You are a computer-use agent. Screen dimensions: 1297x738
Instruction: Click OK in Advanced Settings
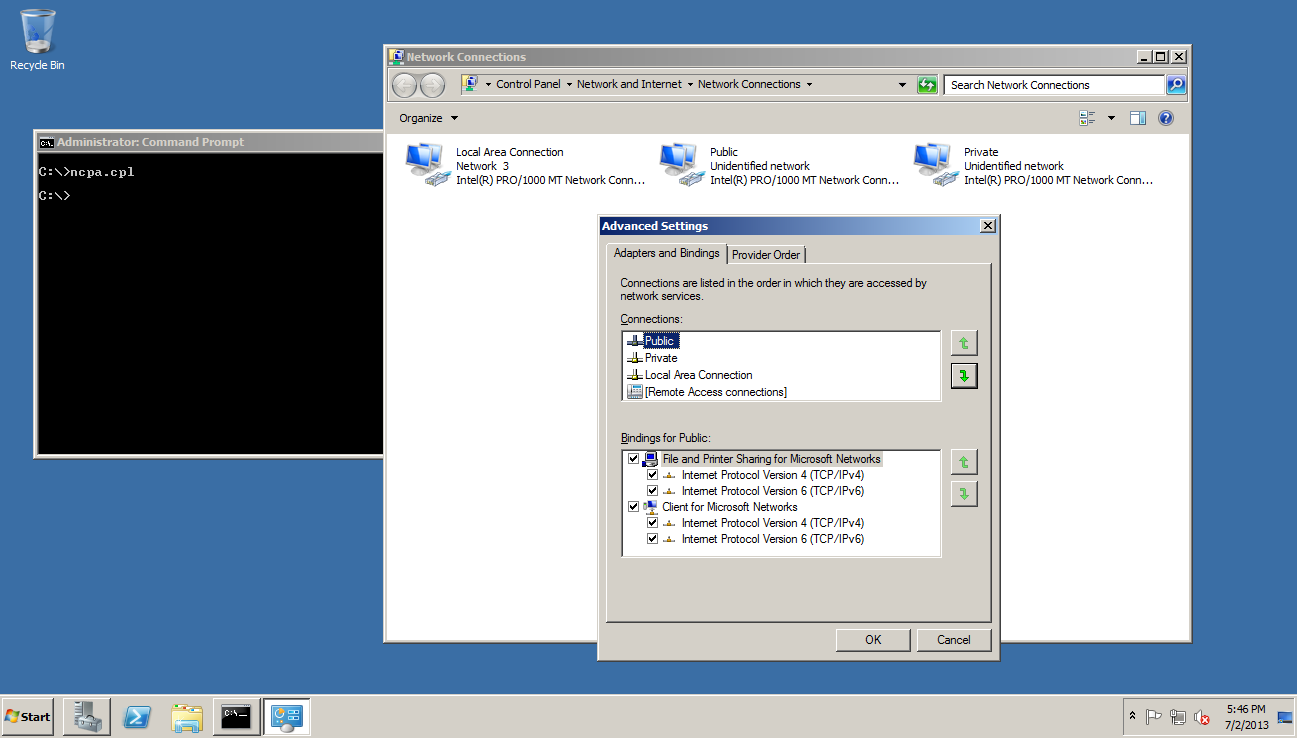point(873,640)
